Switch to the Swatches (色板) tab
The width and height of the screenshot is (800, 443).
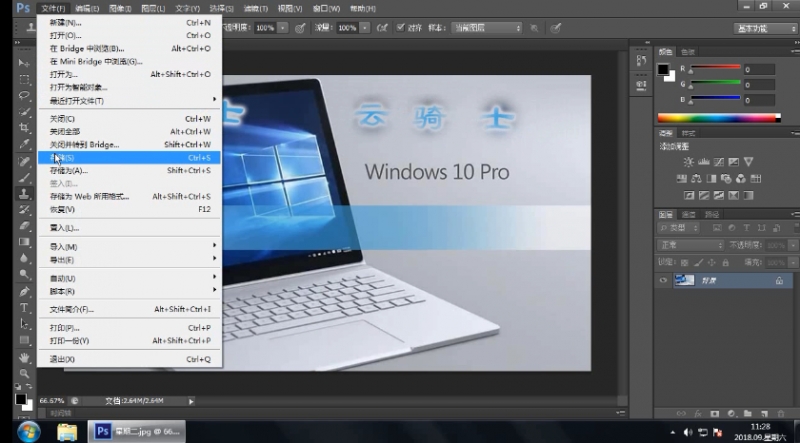pos(687,52)
